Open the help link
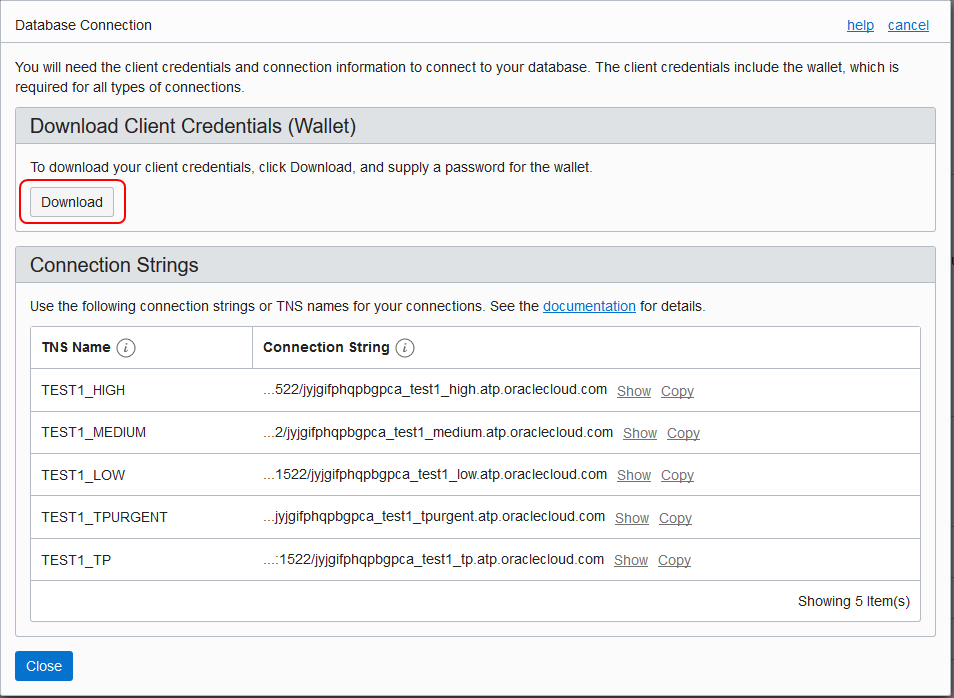 [860, 25]
